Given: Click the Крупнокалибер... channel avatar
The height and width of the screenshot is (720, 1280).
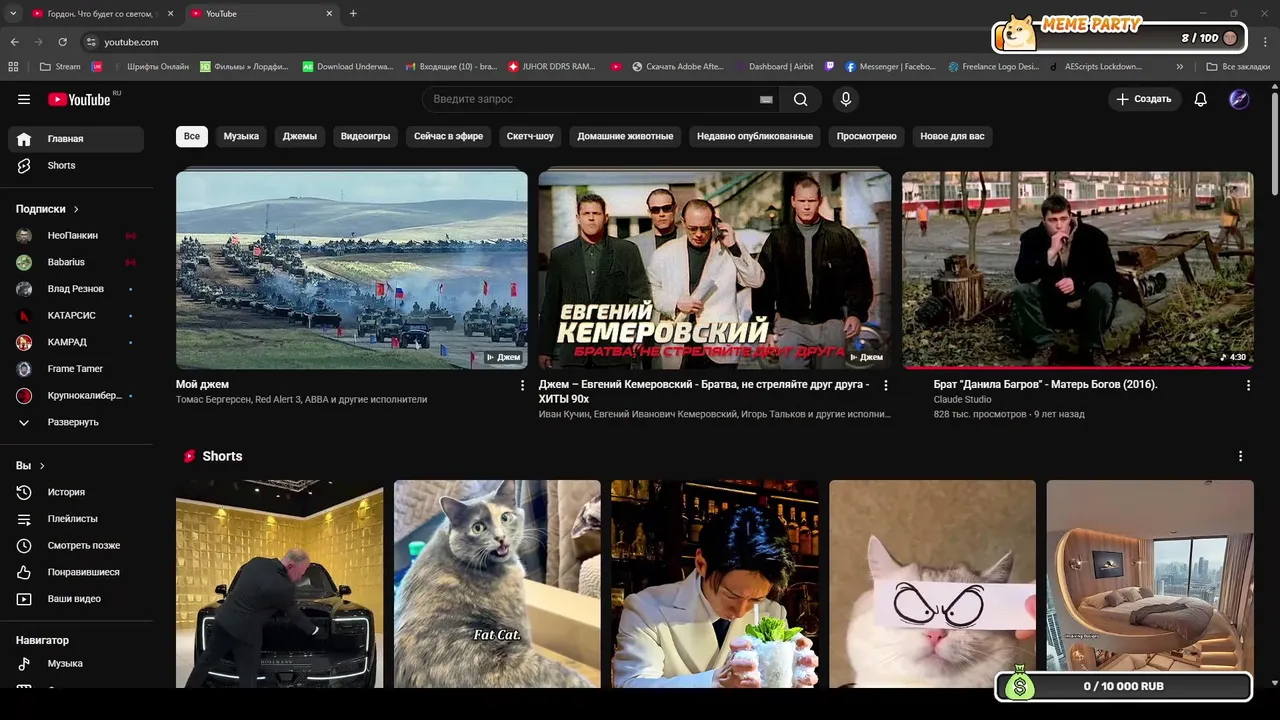Looking at the screenshot, I should [24, 395].
